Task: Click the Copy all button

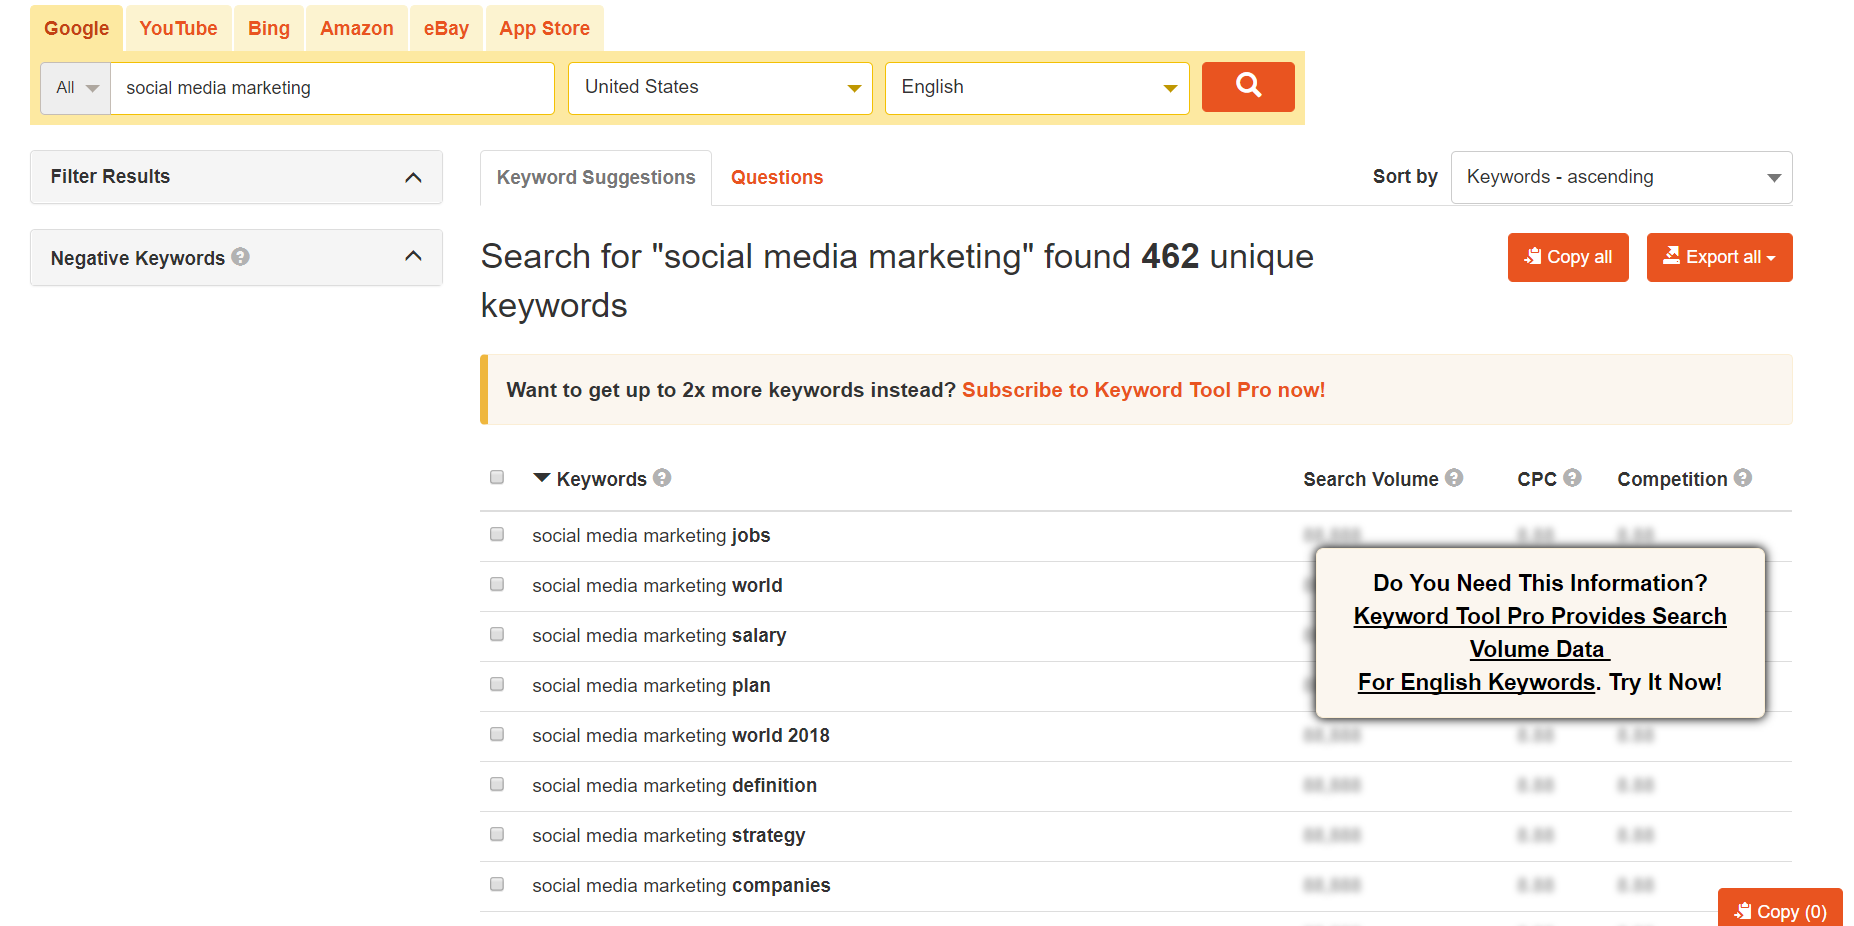Action: coord(1568,257)
